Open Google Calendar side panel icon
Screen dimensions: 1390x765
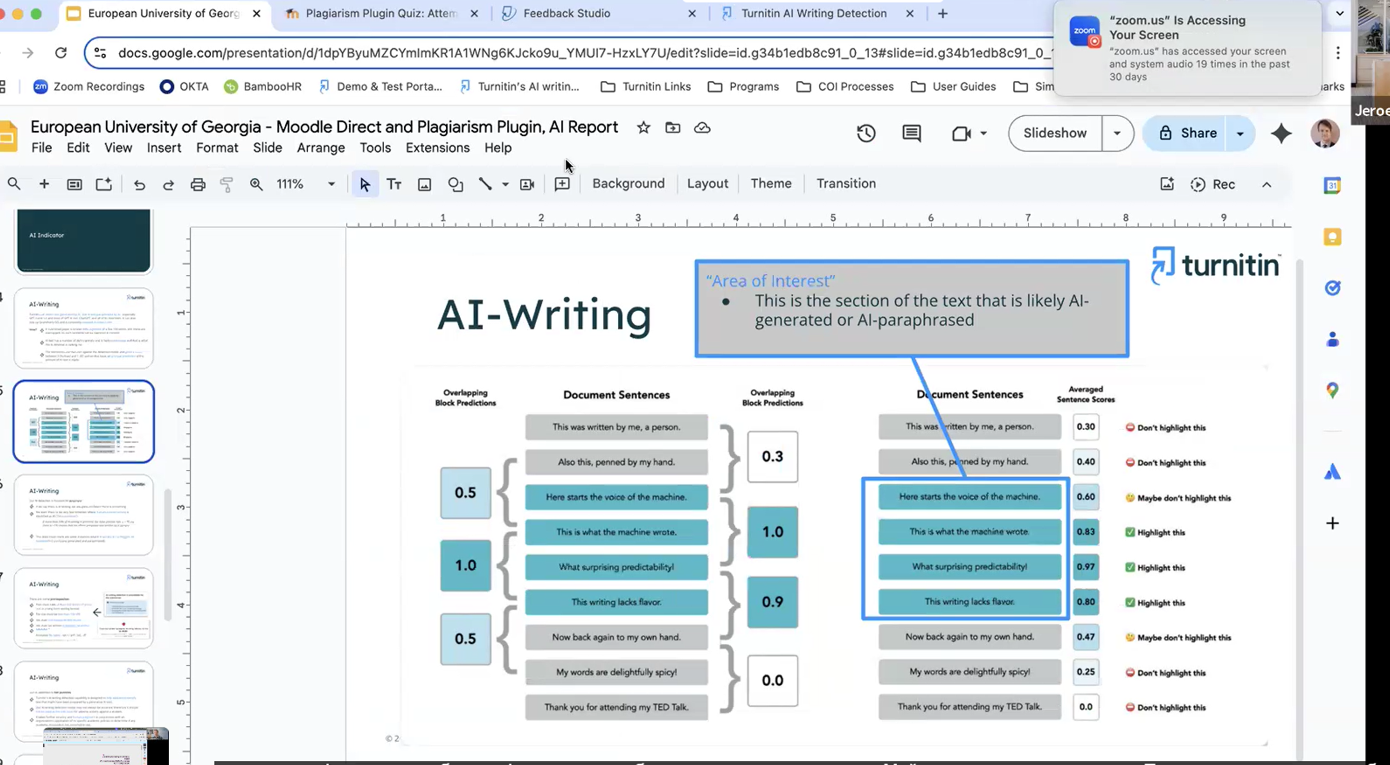1332,185
